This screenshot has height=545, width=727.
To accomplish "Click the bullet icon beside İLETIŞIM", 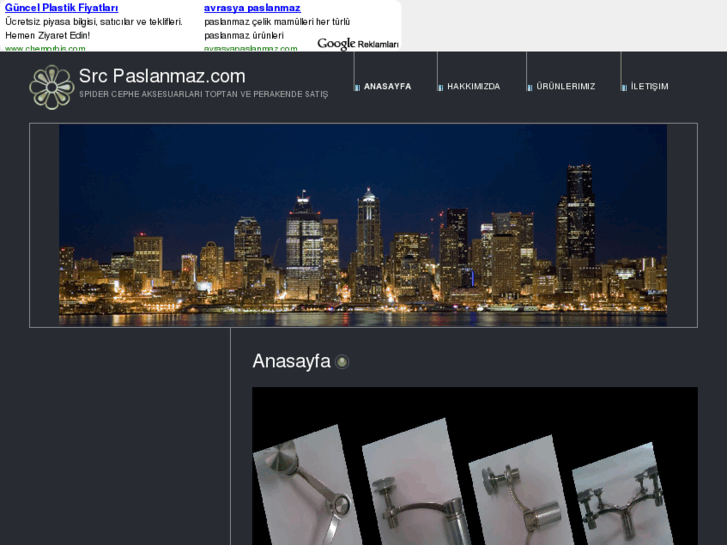I will click(x=624, y=88).
